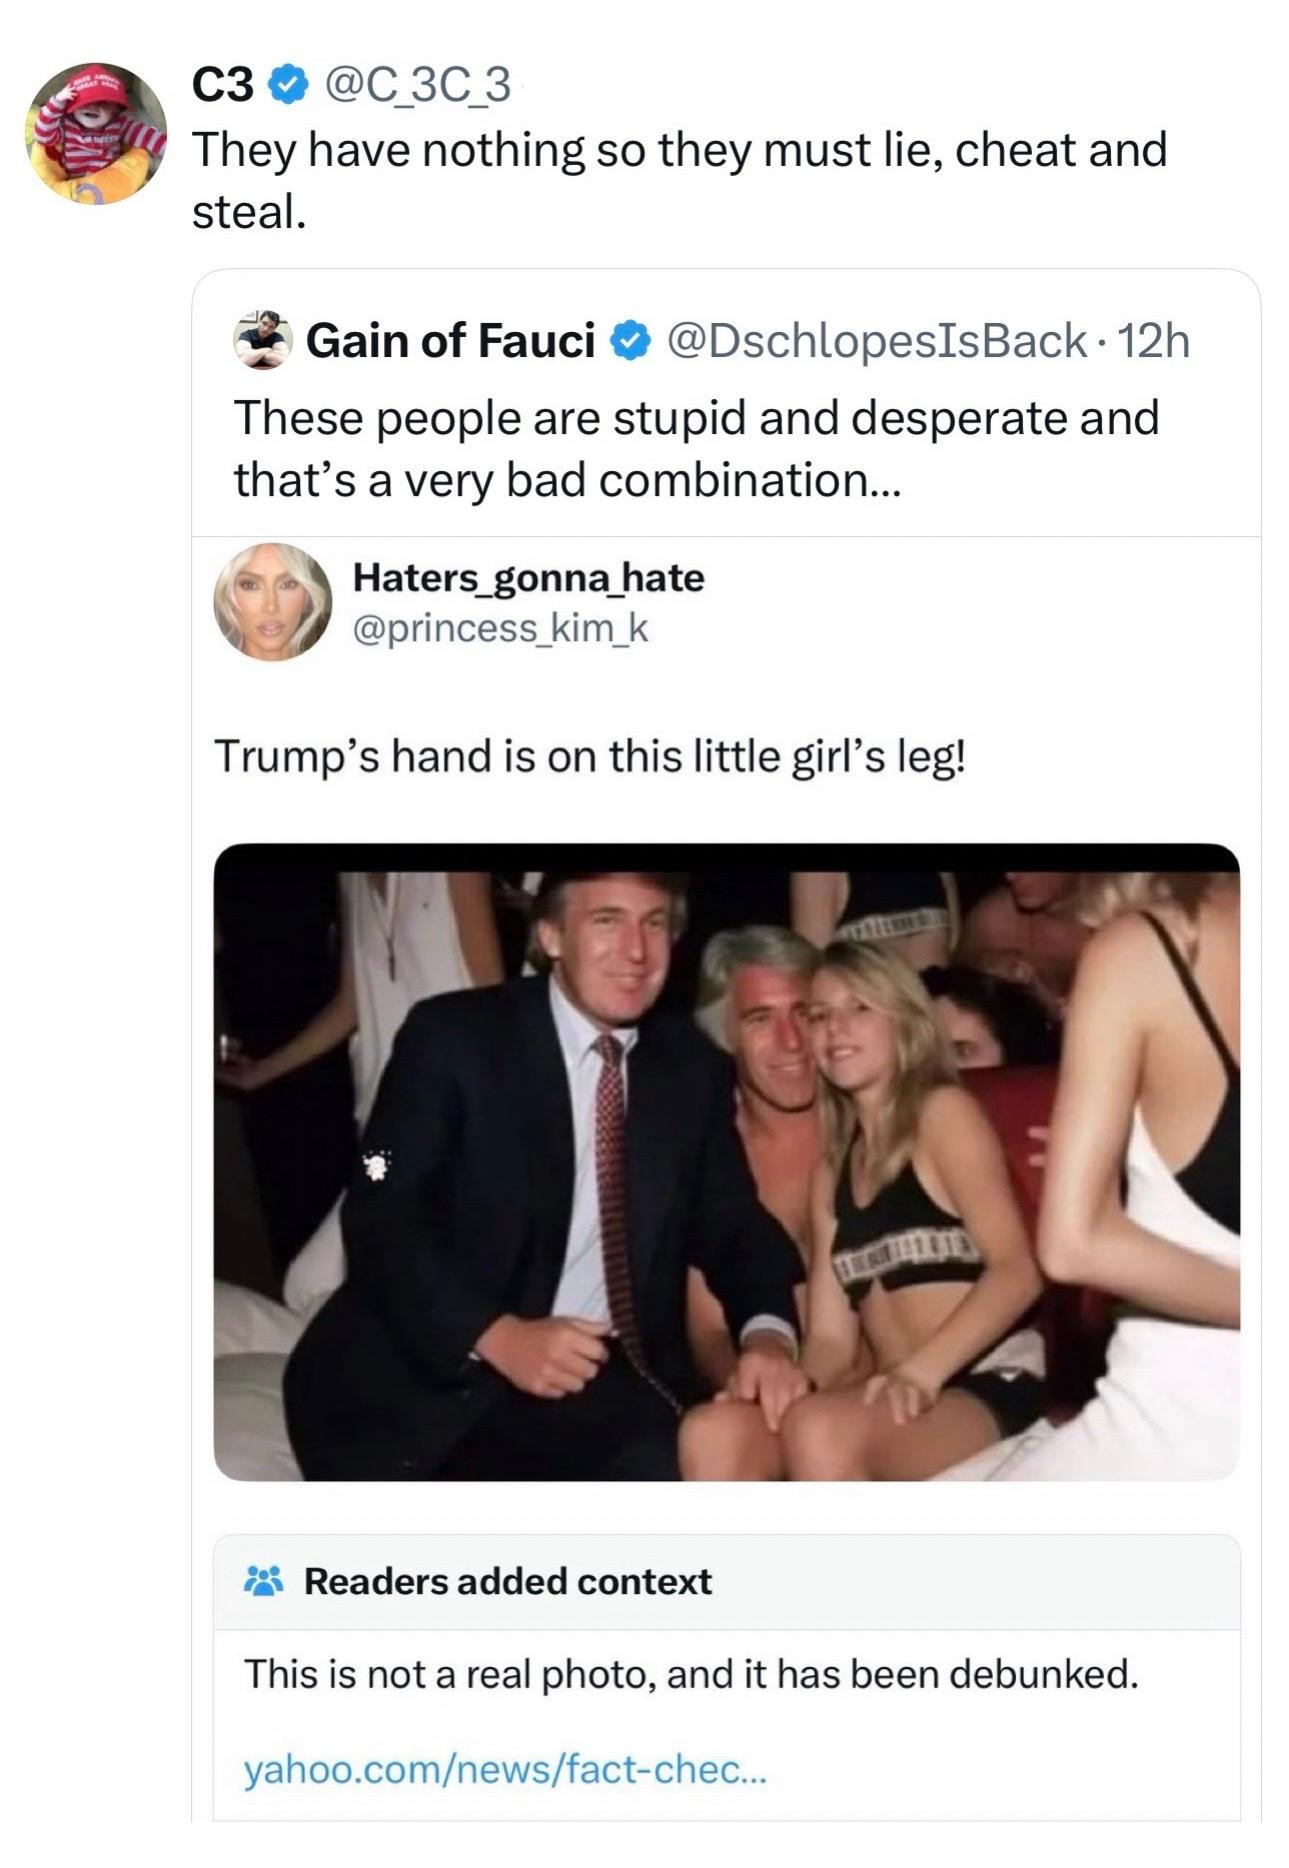Viewport: 1289px width, 1868px height.
Task: Open the Haters_gonna_hate profile picture
Action: click(x=272, y=602)
